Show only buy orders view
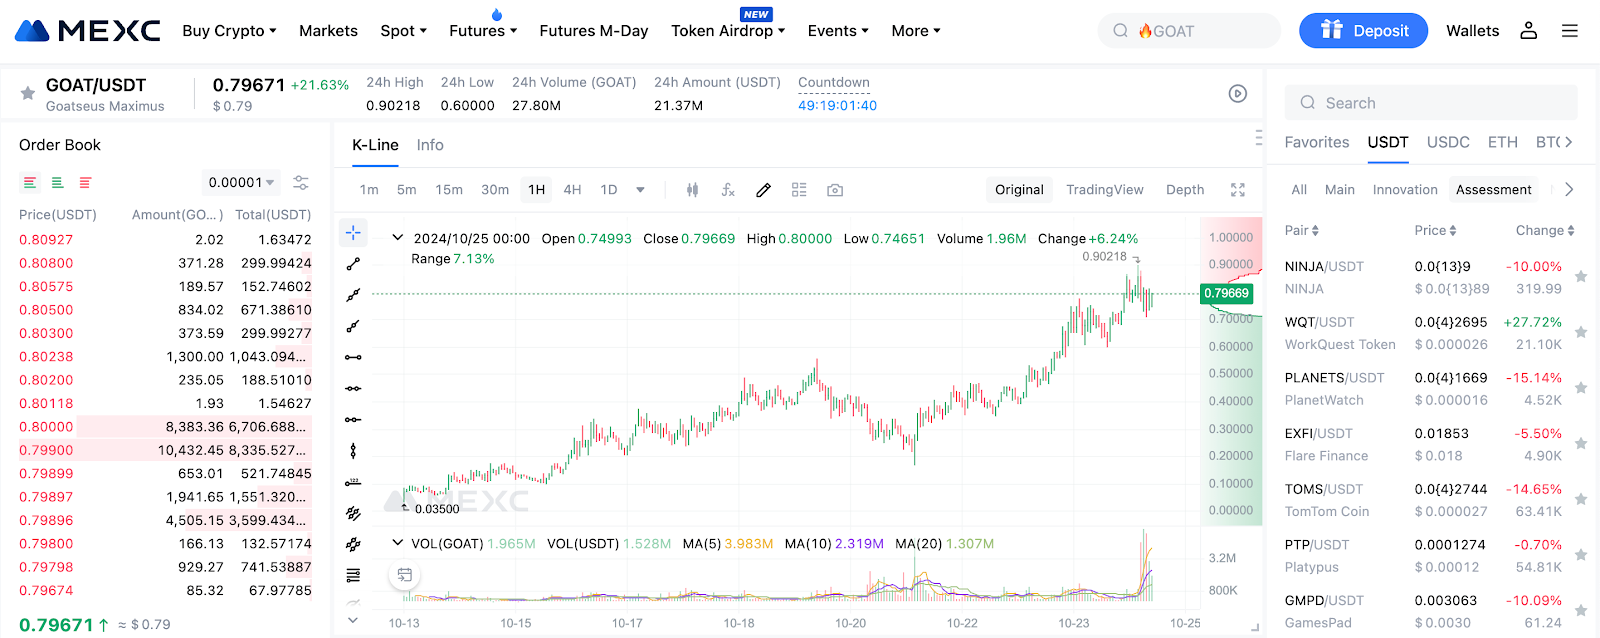 [x=58, y=183]
